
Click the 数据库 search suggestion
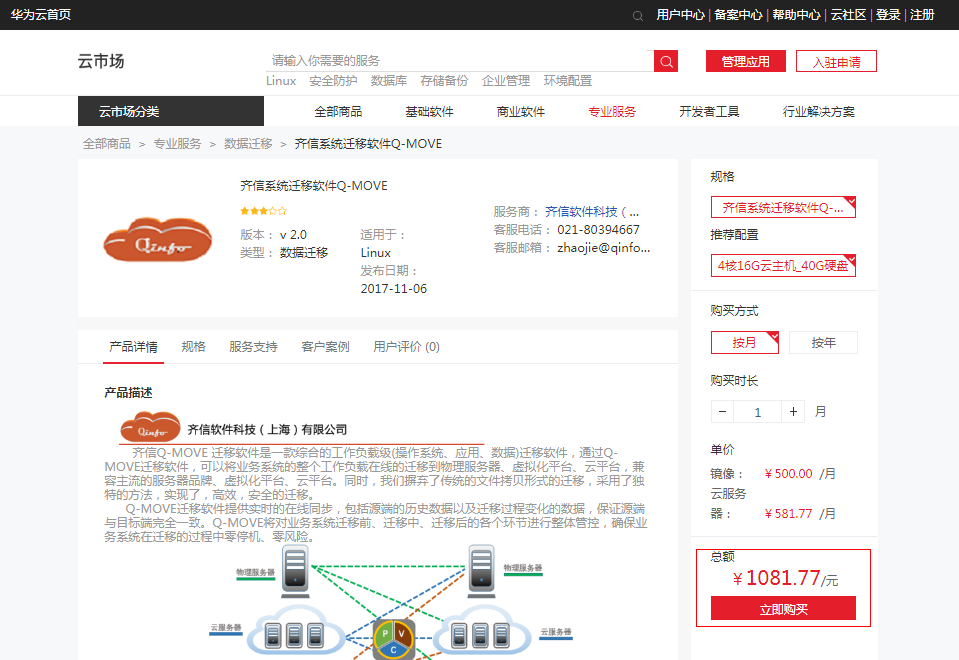[389, 81]
